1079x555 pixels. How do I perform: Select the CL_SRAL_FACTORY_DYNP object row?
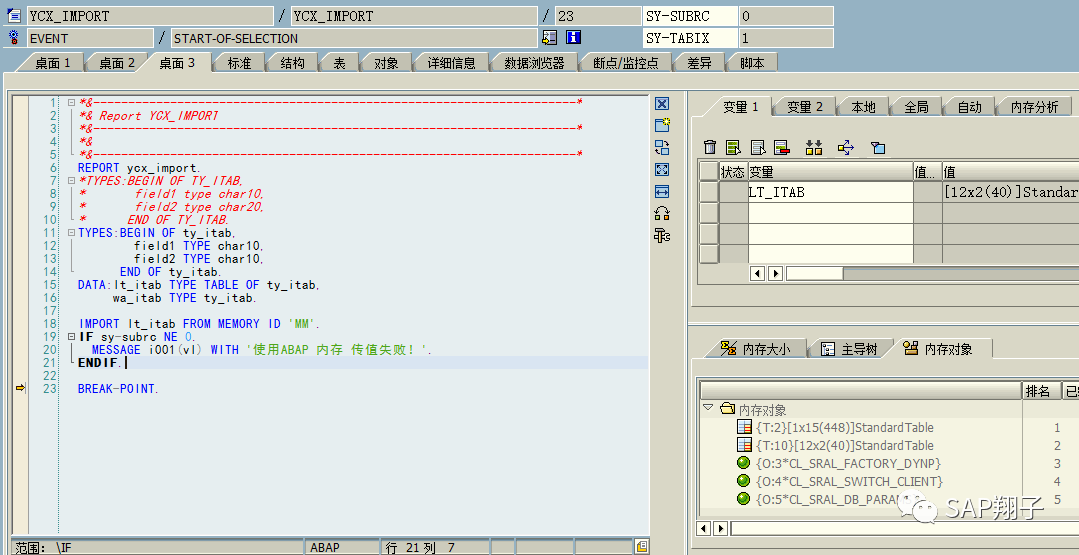[848, 463]
